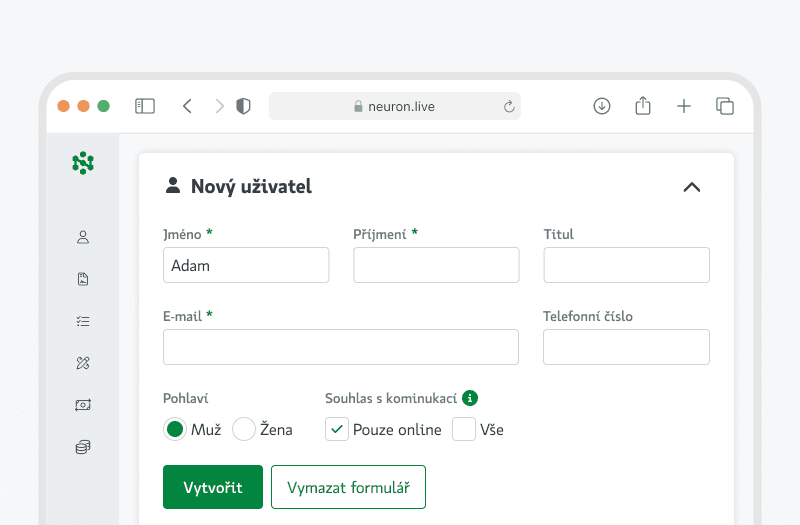Image resolution: width=800 pixels, height=525 pixels.
Task: Collapse the Nový uživatel panel
Action: [692, 187]
